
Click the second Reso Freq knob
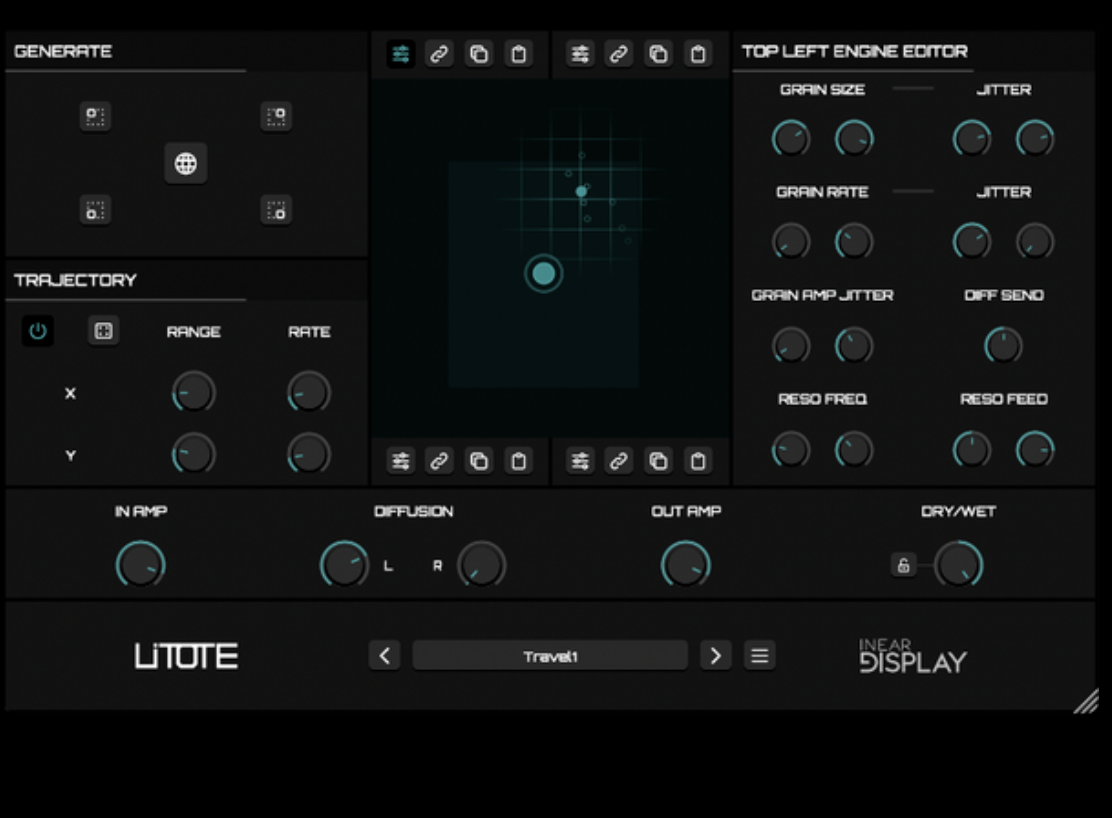[x=854, y=449]
